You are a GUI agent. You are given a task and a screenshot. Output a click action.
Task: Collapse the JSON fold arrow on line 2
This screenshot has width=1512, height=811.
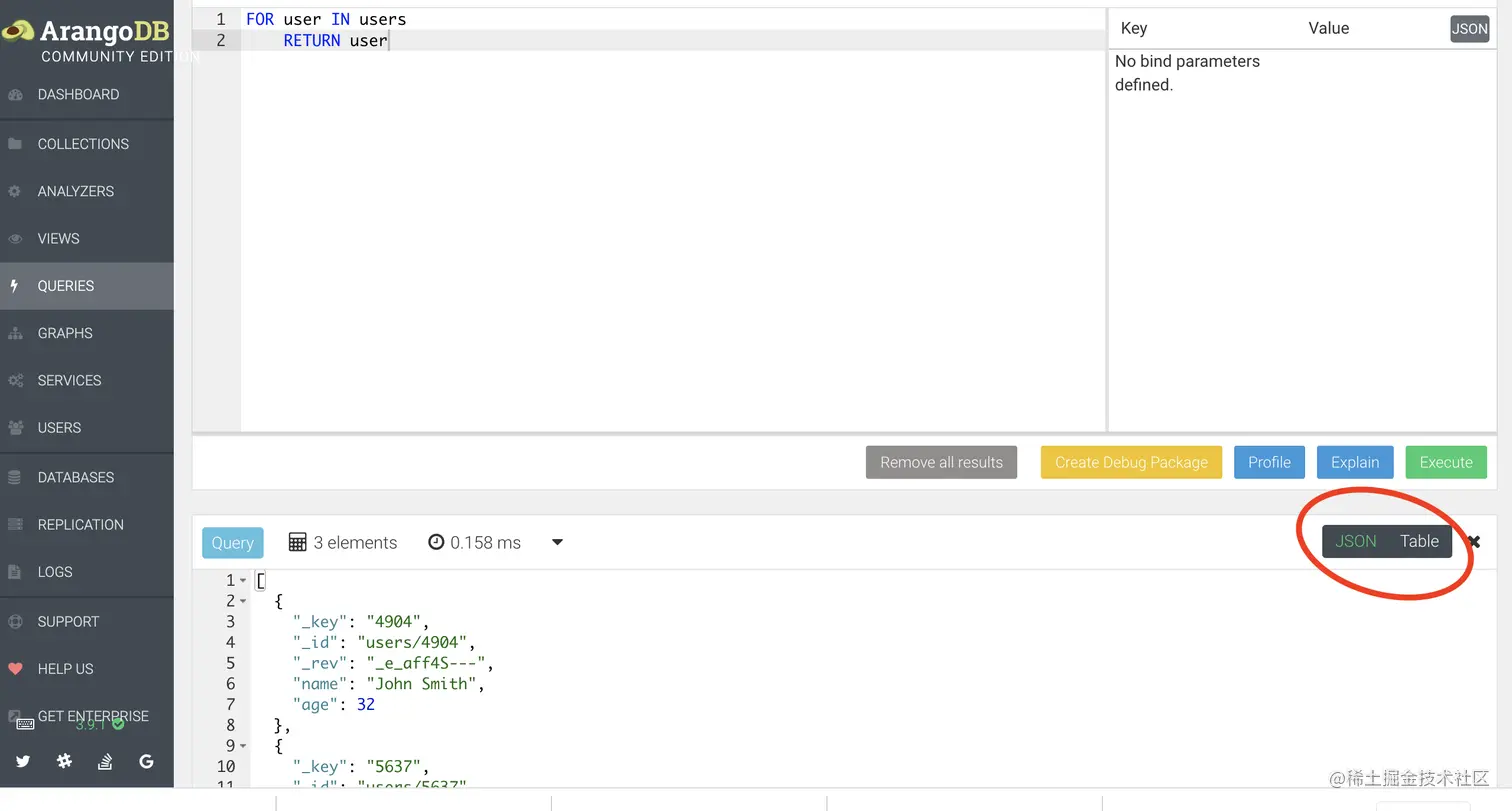click(243, 601)
